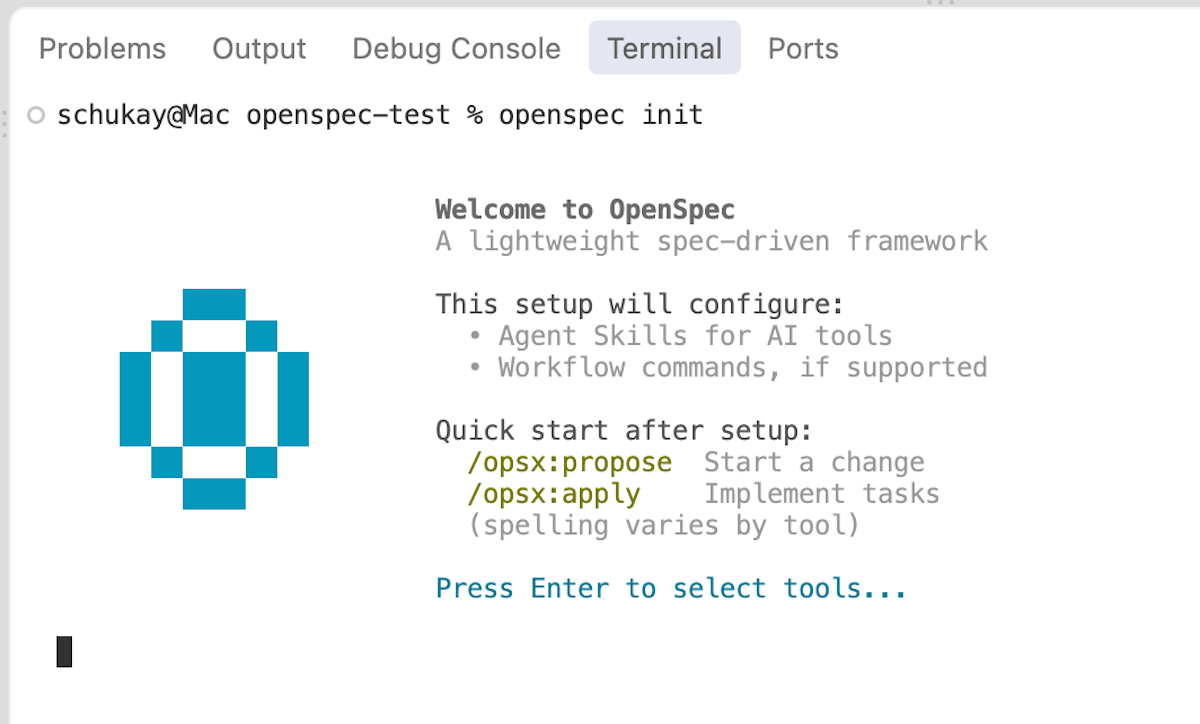Select the Terminal tab
This screenshot has width=1200, height=724.
[x=664, y=48]
